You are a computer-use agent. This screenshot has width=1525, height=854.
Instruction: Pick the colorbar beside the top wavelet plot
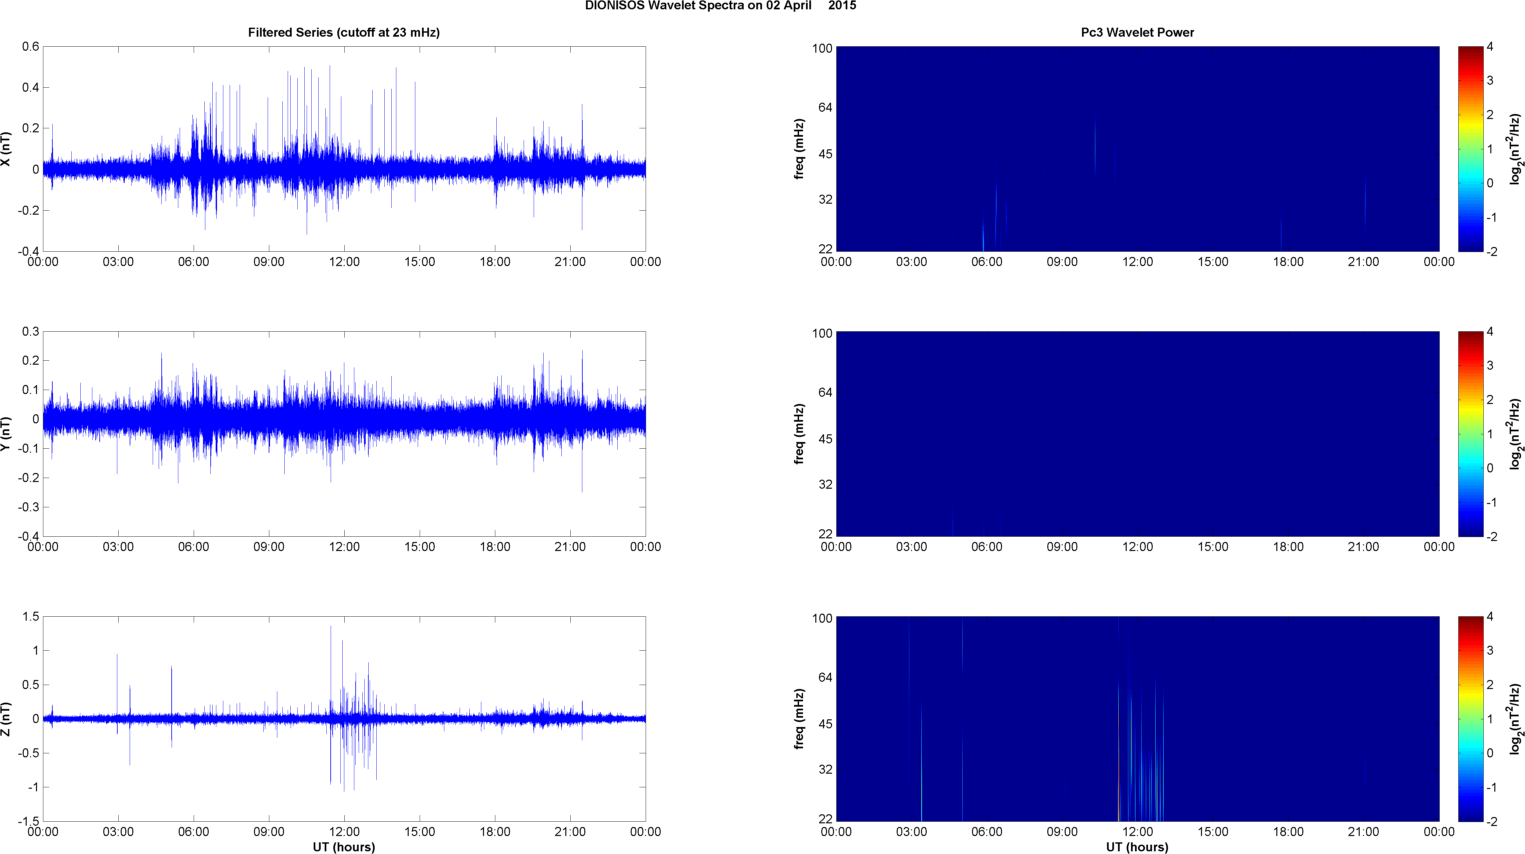[1470, 149]
